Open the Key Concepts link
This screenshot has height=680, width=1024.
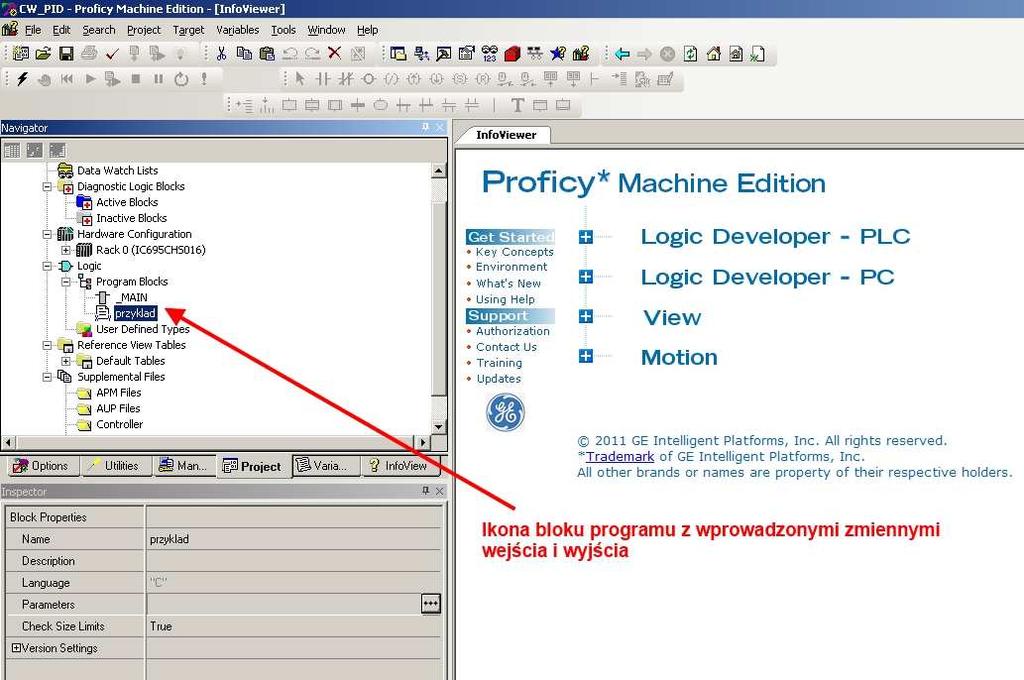click(515, 252)
